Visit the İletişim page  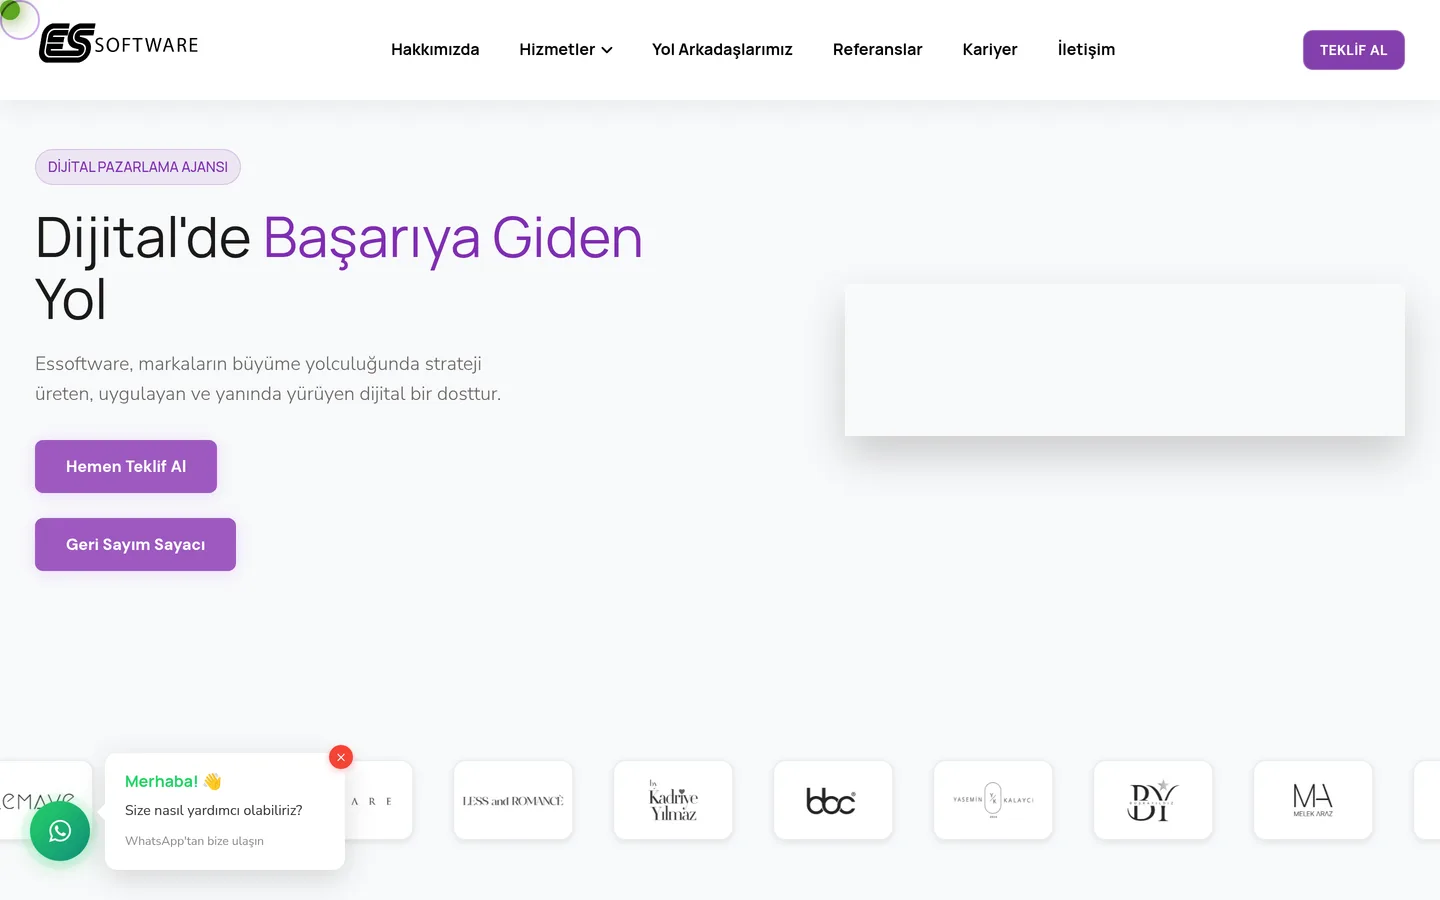click(1086, 49)
